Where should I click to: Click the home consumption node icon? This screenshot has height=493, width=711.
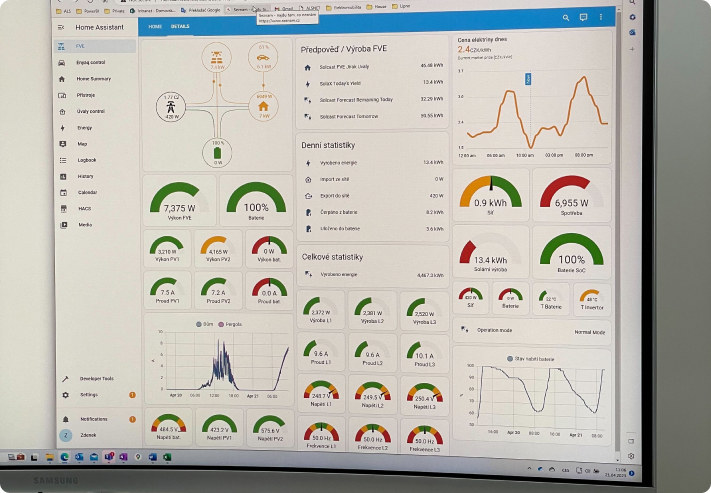tap(264, 105)
